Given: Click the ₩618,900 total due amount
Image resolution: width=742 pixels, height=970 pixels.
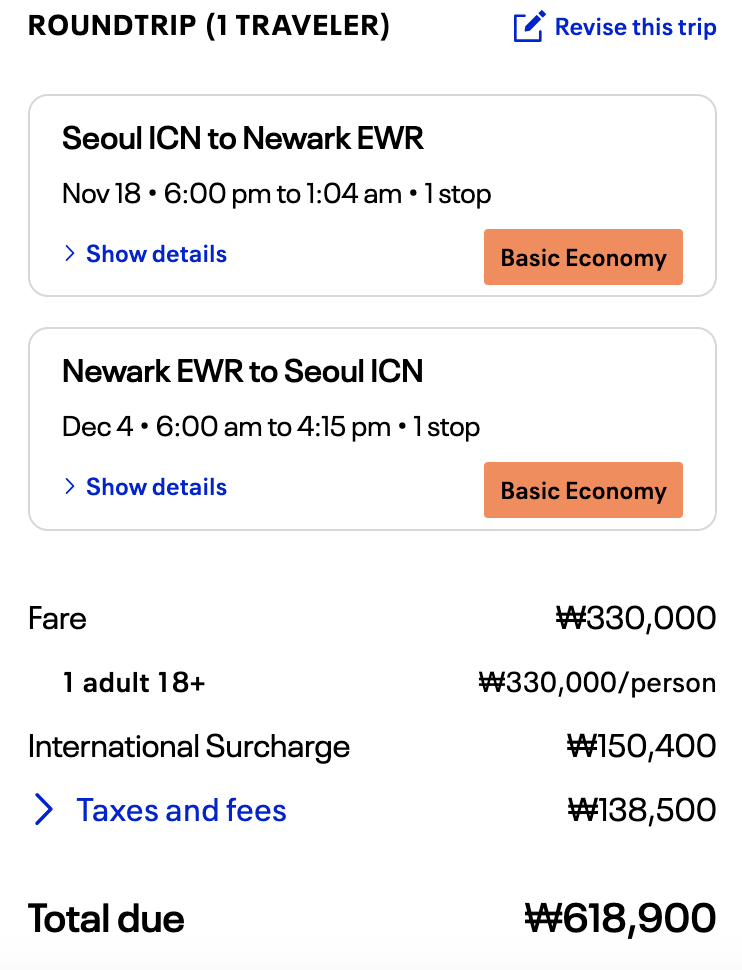Looking at the screenshot, I should point(620,918).
